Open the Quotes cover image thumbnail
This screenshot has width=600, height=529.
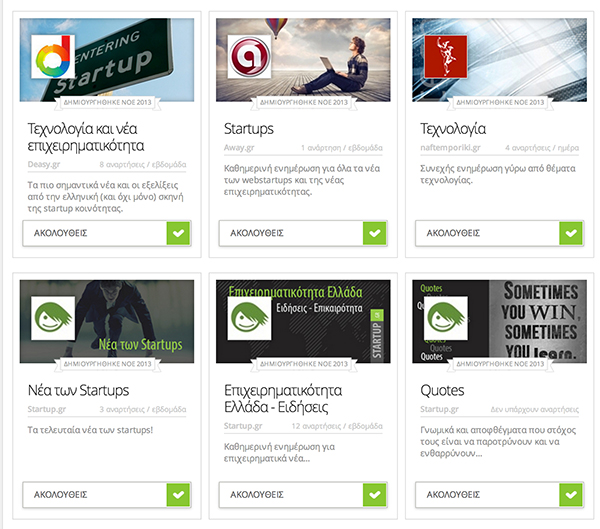530,320
